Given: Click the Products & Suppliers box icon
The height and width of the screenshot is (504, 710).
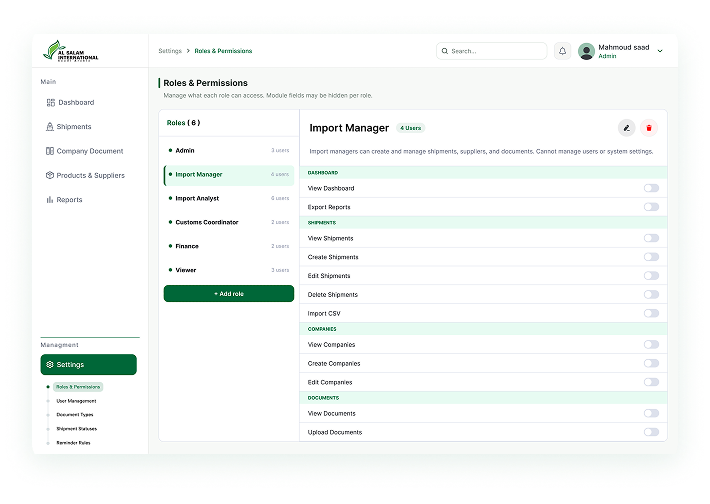Looking at the screenshot, I should coord(50,175).
